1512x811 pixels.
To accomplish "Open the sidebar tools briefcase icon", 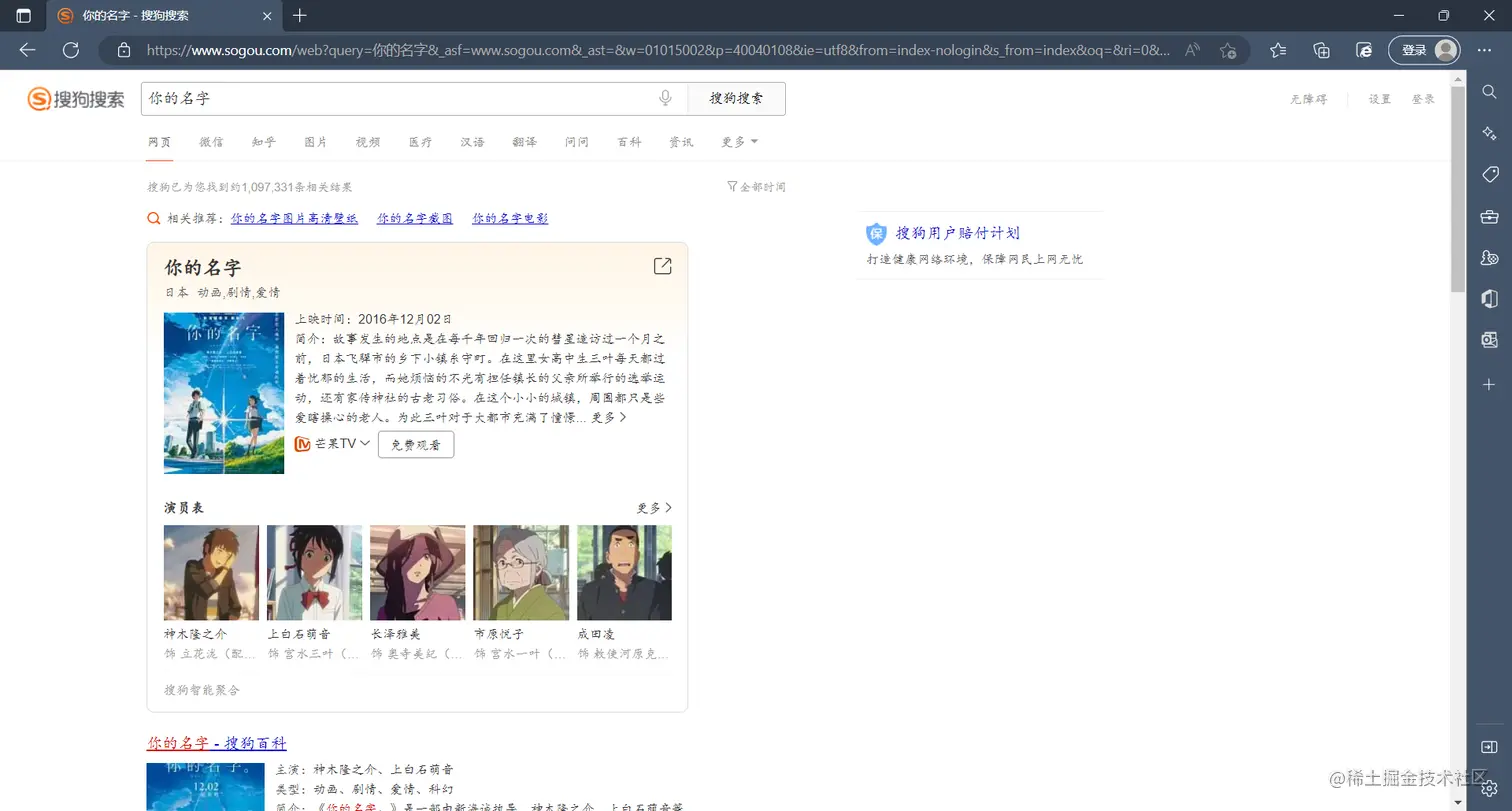I will (x=1489, y=216).
